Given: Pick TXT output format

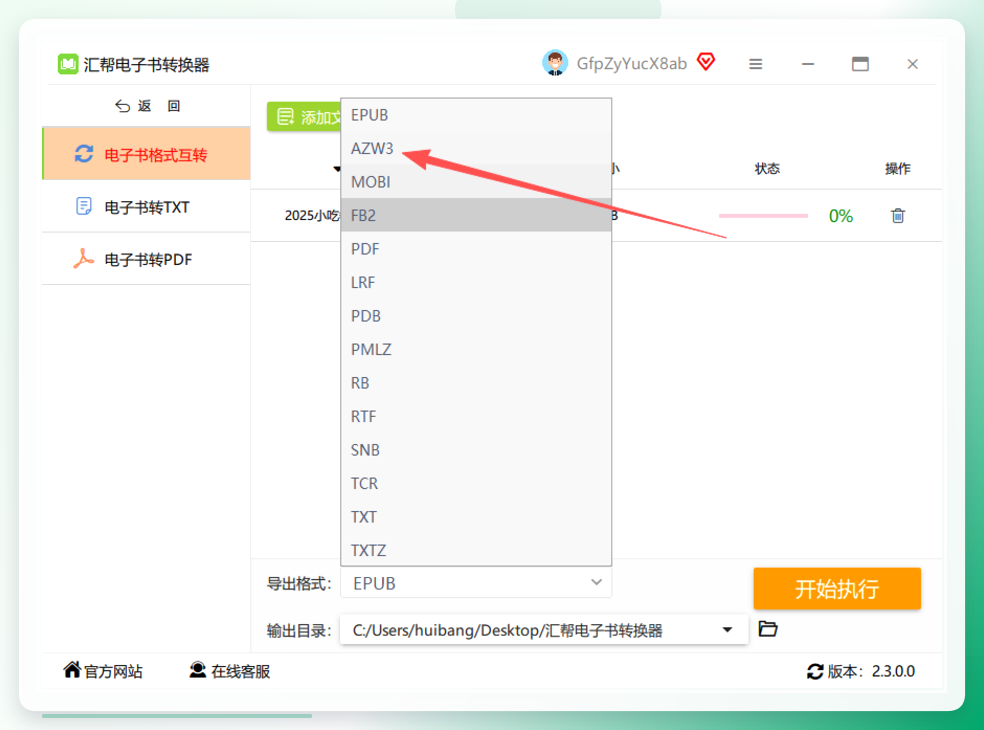Looking at the screenshot, I should (x=476, y=517).
